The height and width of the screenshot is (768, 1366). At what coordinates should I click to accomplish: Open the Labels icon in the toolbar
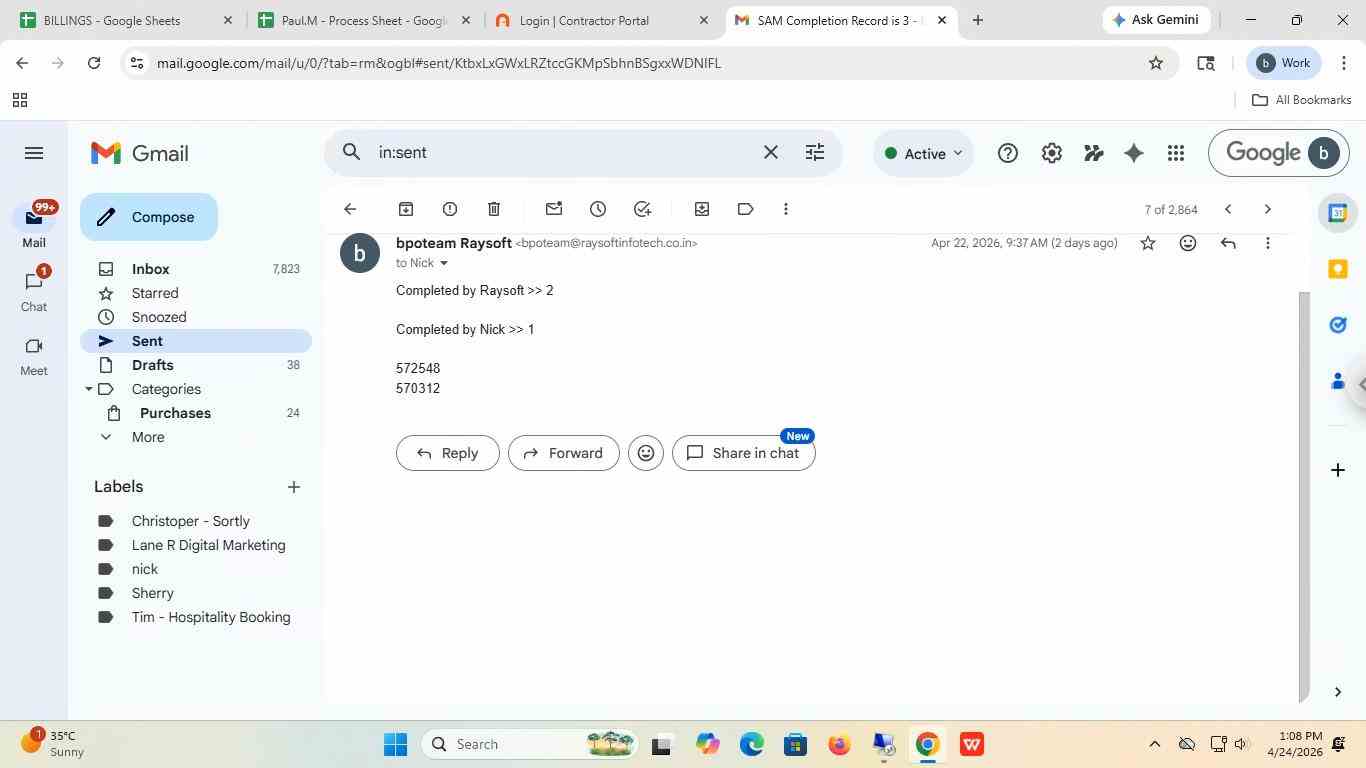[745, 209]
